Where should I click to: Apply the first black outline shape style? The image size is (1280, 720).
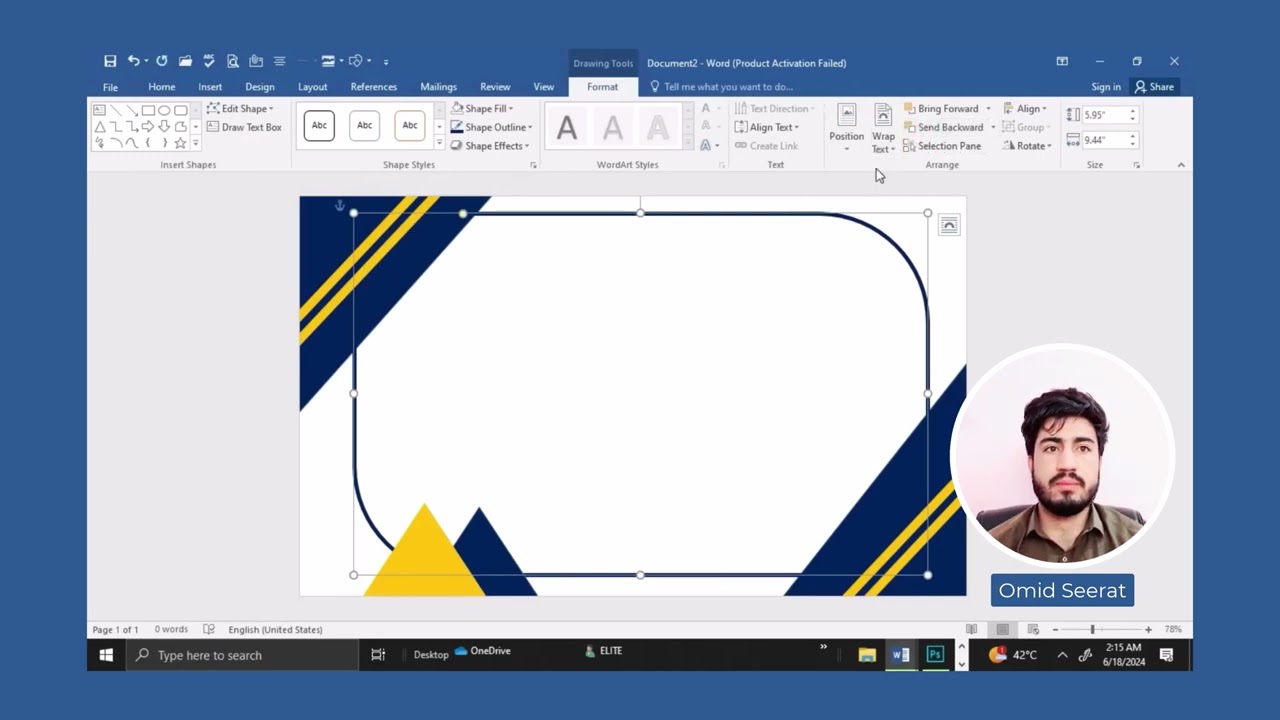point(319,126)
